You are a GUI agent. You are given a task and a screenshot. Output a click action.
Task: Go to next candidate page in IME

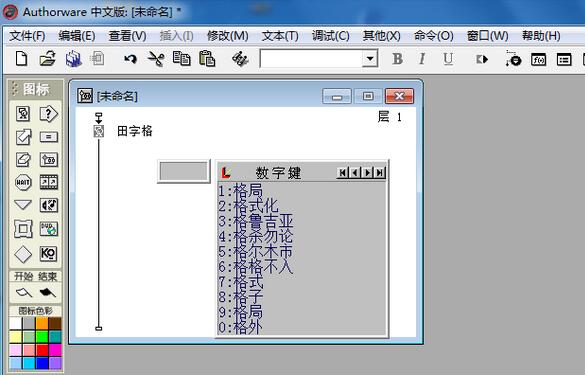[367, 172]
